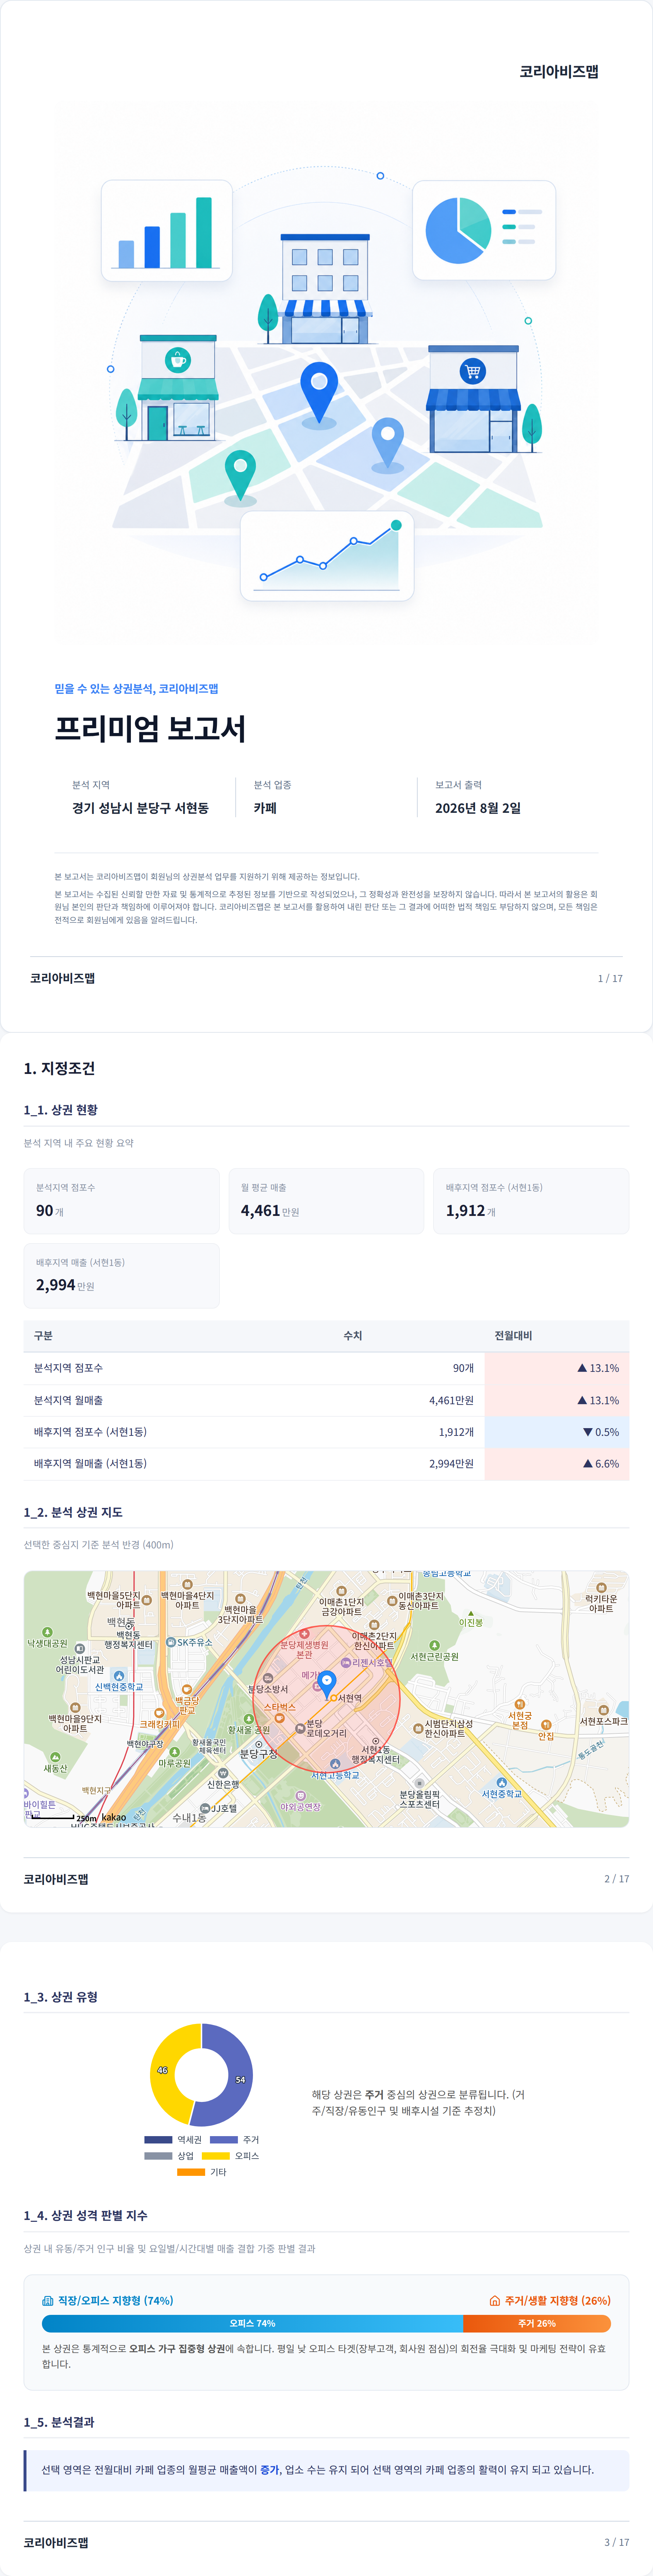Click the 경기 성남시 분당구 서현동 region value
Viewport: 653px width, 2576px height.
coord(140,808)
